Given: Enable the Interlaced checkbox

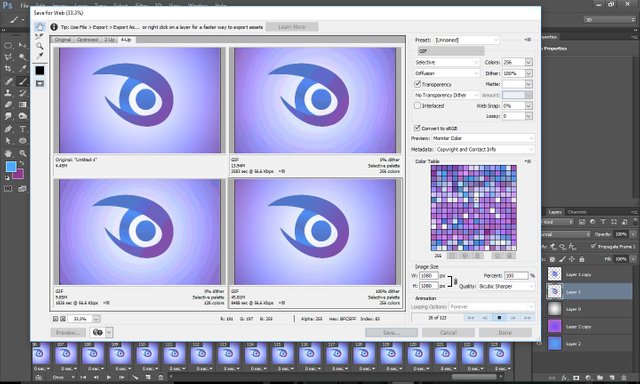Looking at the screenshot, I should [417, 105].
